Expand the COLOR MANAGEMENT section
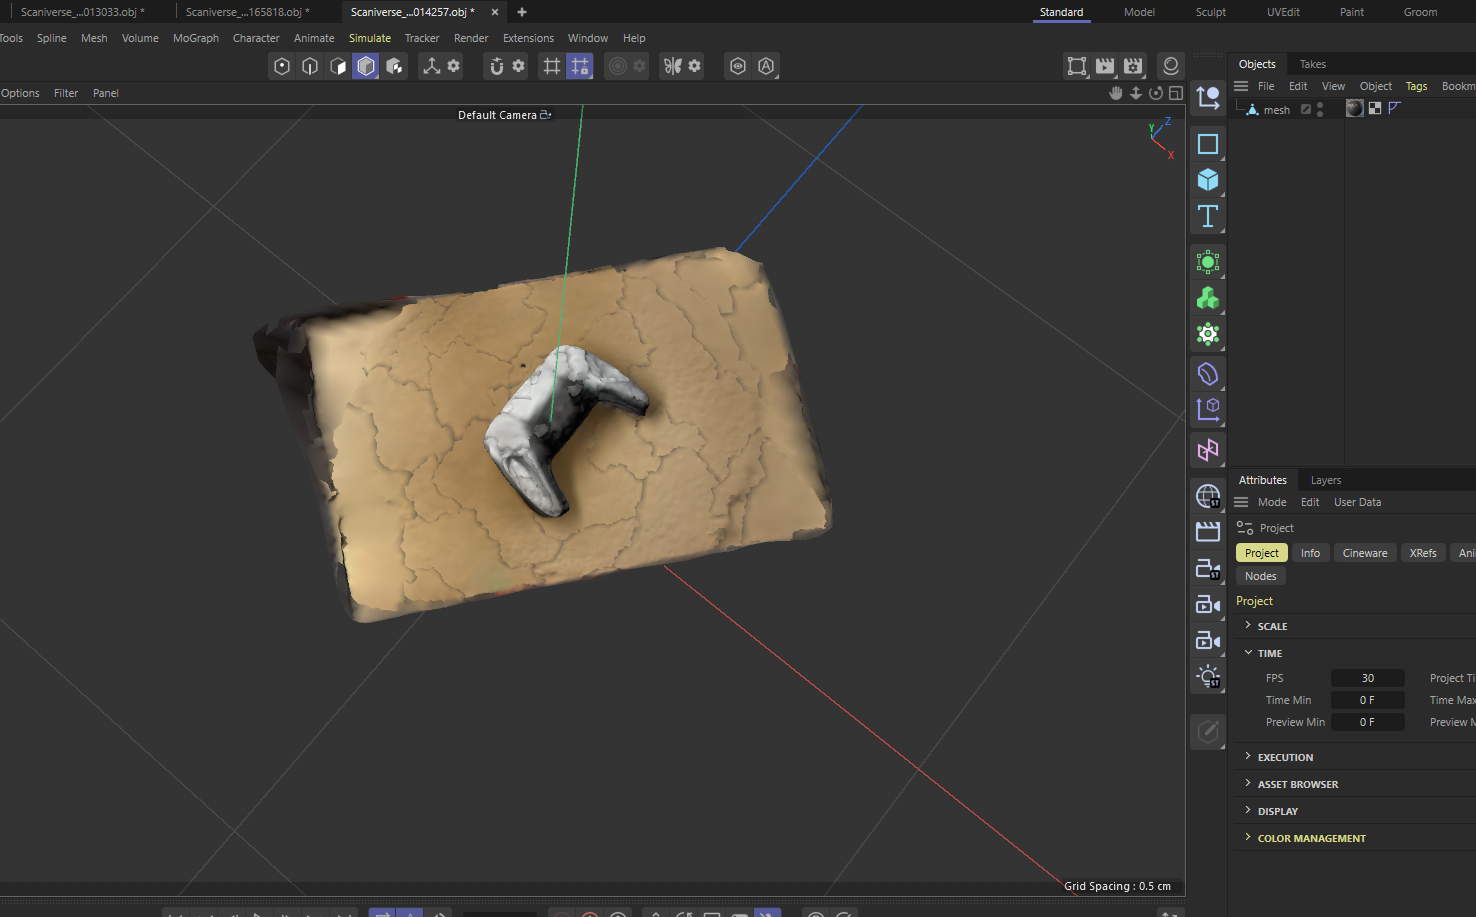Viewport: 1476px width, 917px height. pos(1248,838)
